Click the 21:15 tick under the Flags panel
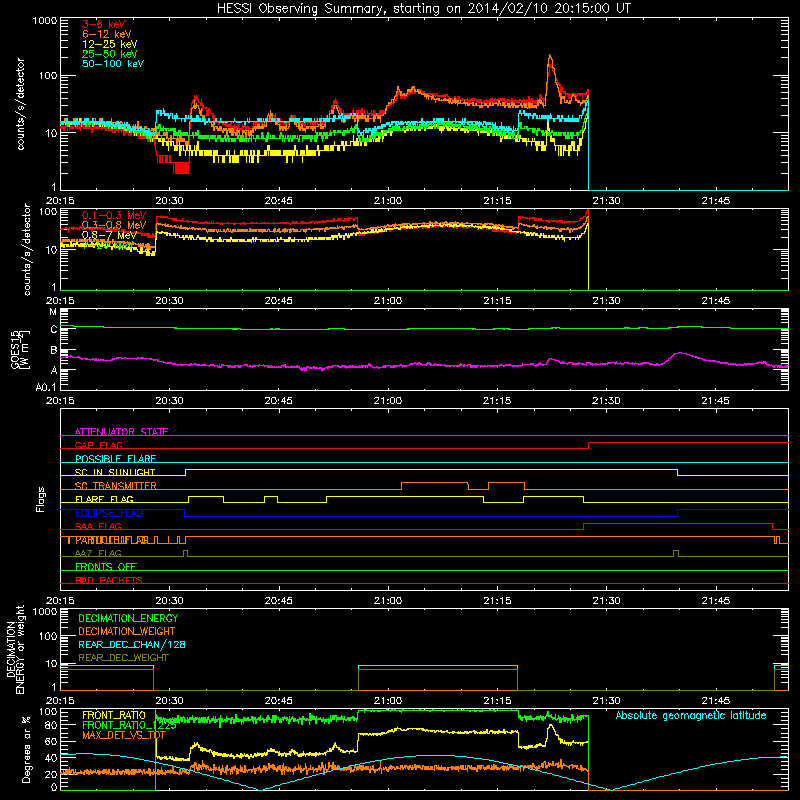Viewport: 800px width, 800px height. pyautogui.click(x=497, y=601)
